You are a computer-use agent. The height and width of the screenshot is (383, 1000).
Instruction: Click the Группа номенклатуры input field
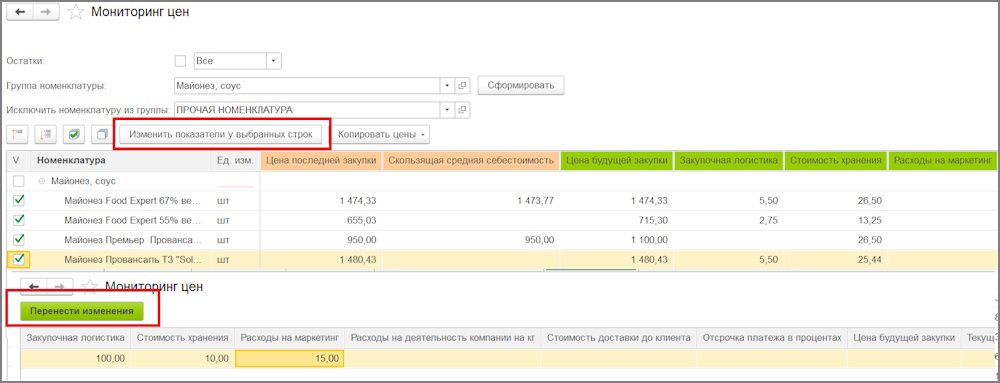pos(307,85)
